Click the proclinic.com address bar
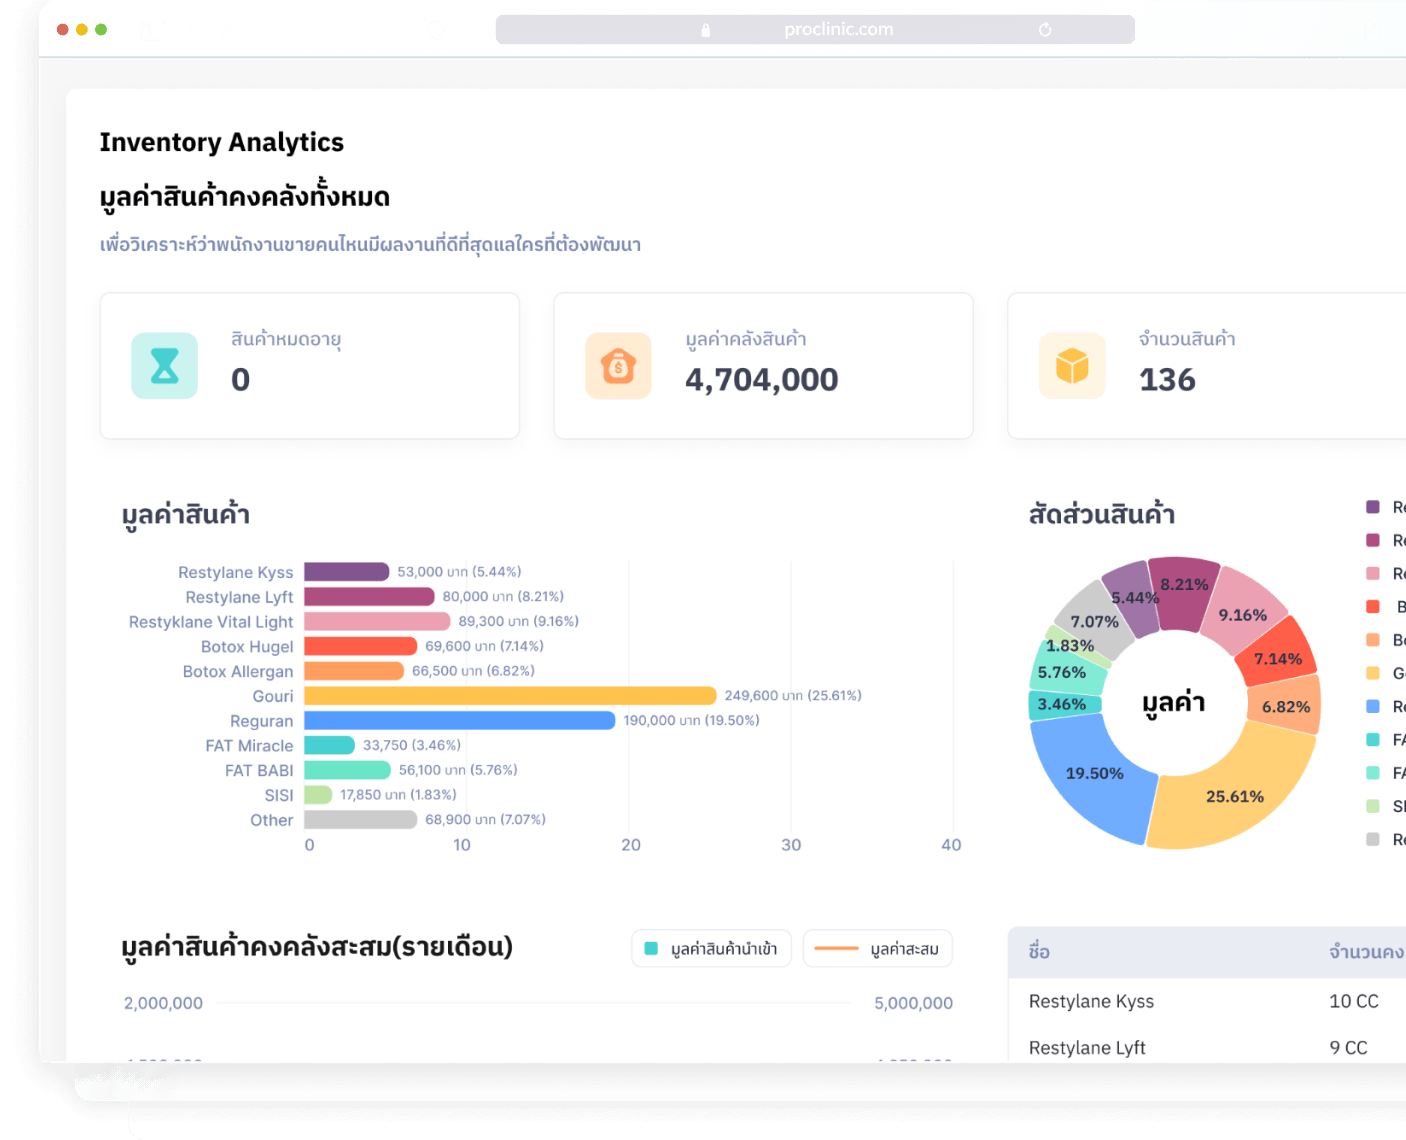1406x1140 pixels. 815,30
